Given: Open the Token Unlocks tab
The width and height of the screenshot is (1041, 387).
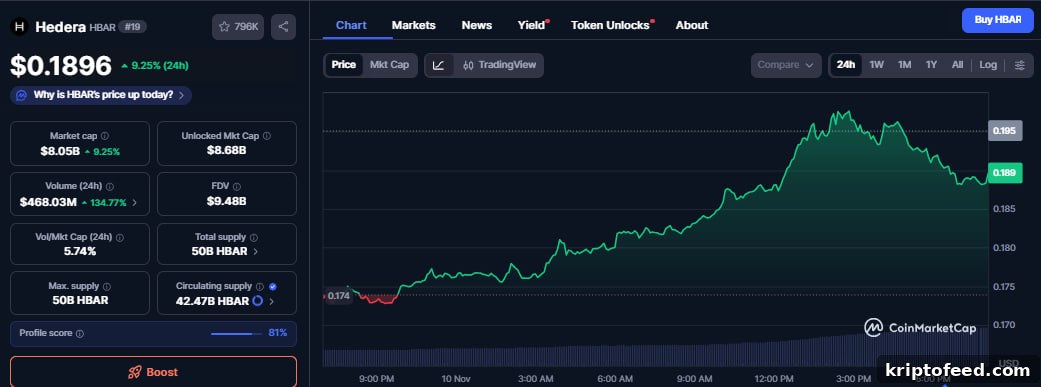Looking at the screenshot, I should click(611, 25).
